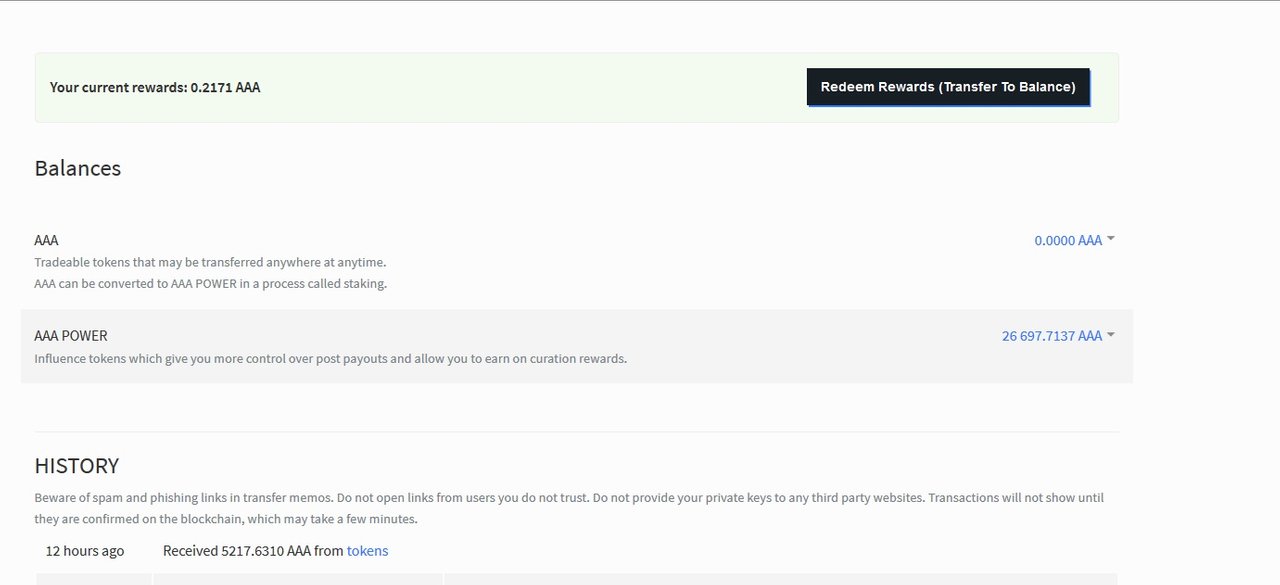Click the caret arrow beside 0.0000 AAA
The width and height of the screenshot is (1280, 585).
point(1111,239)
